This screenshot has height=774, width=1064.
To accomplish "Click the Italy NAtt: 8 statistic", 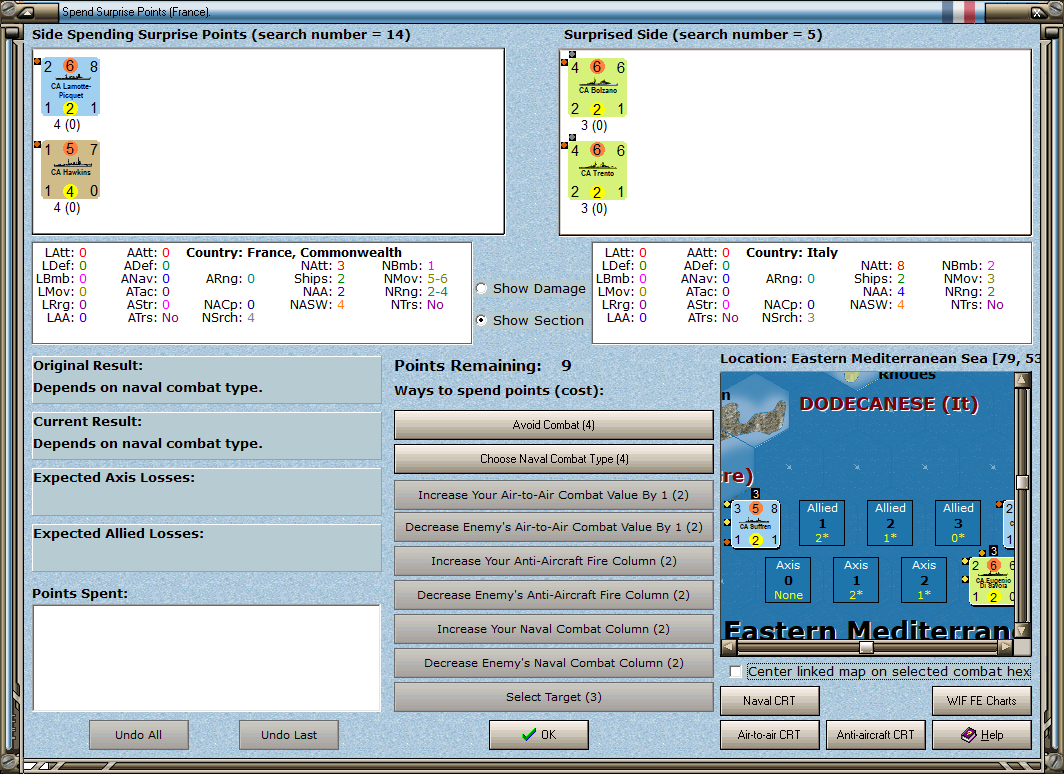I will click(x=882, y=265).
